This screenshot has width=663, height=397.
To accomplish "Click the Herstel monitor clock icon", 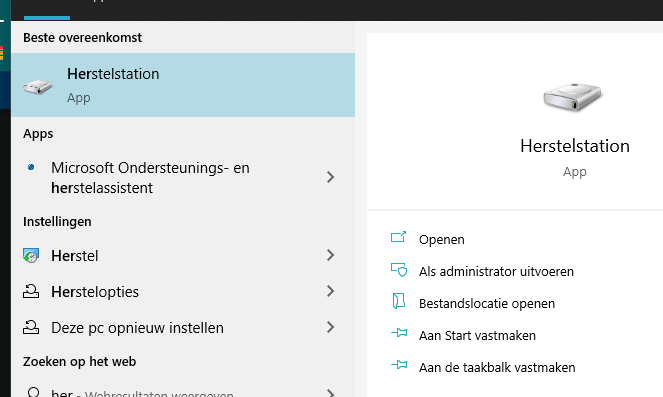I will (x=31, y=255).
